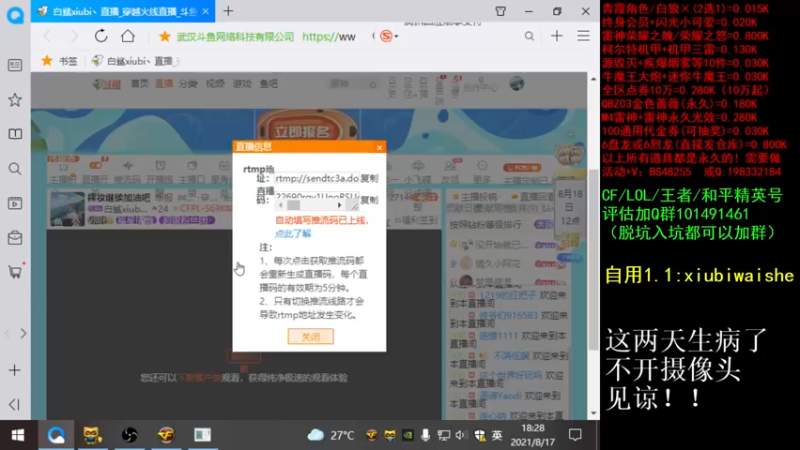Open a new tab with the plus button
The width and height of the screenshot is (800, 450).
[228, 11]
